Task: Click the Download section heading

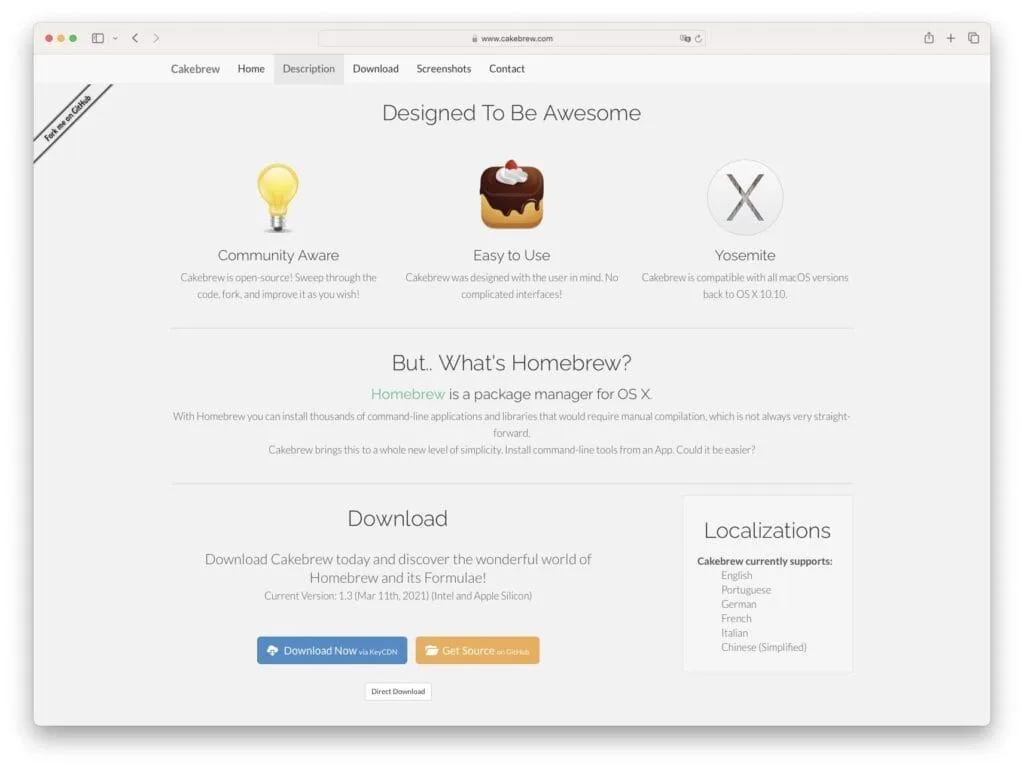Action: click(398, 519)
